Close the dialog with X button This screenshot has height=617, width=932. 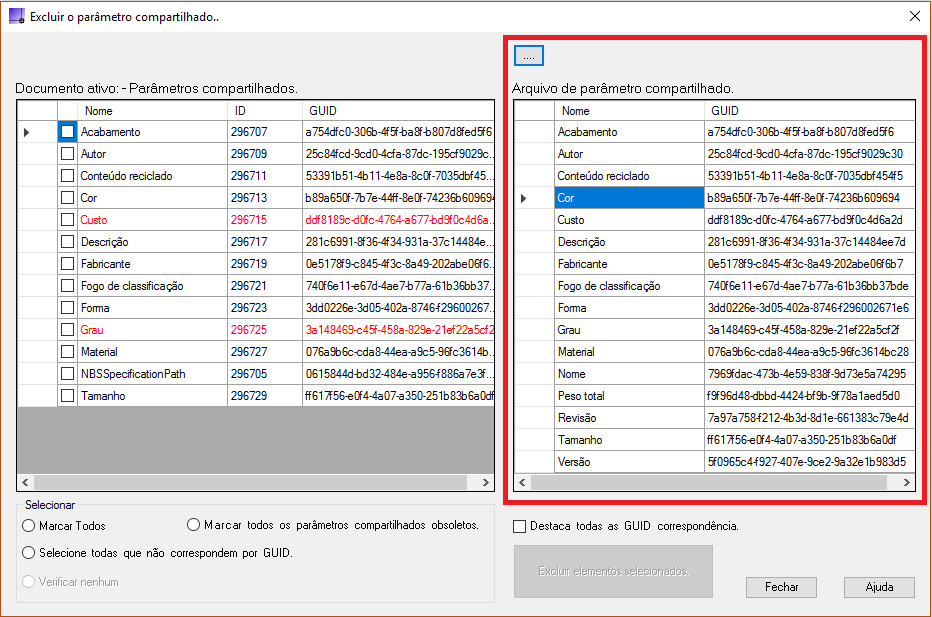(915, 16)
